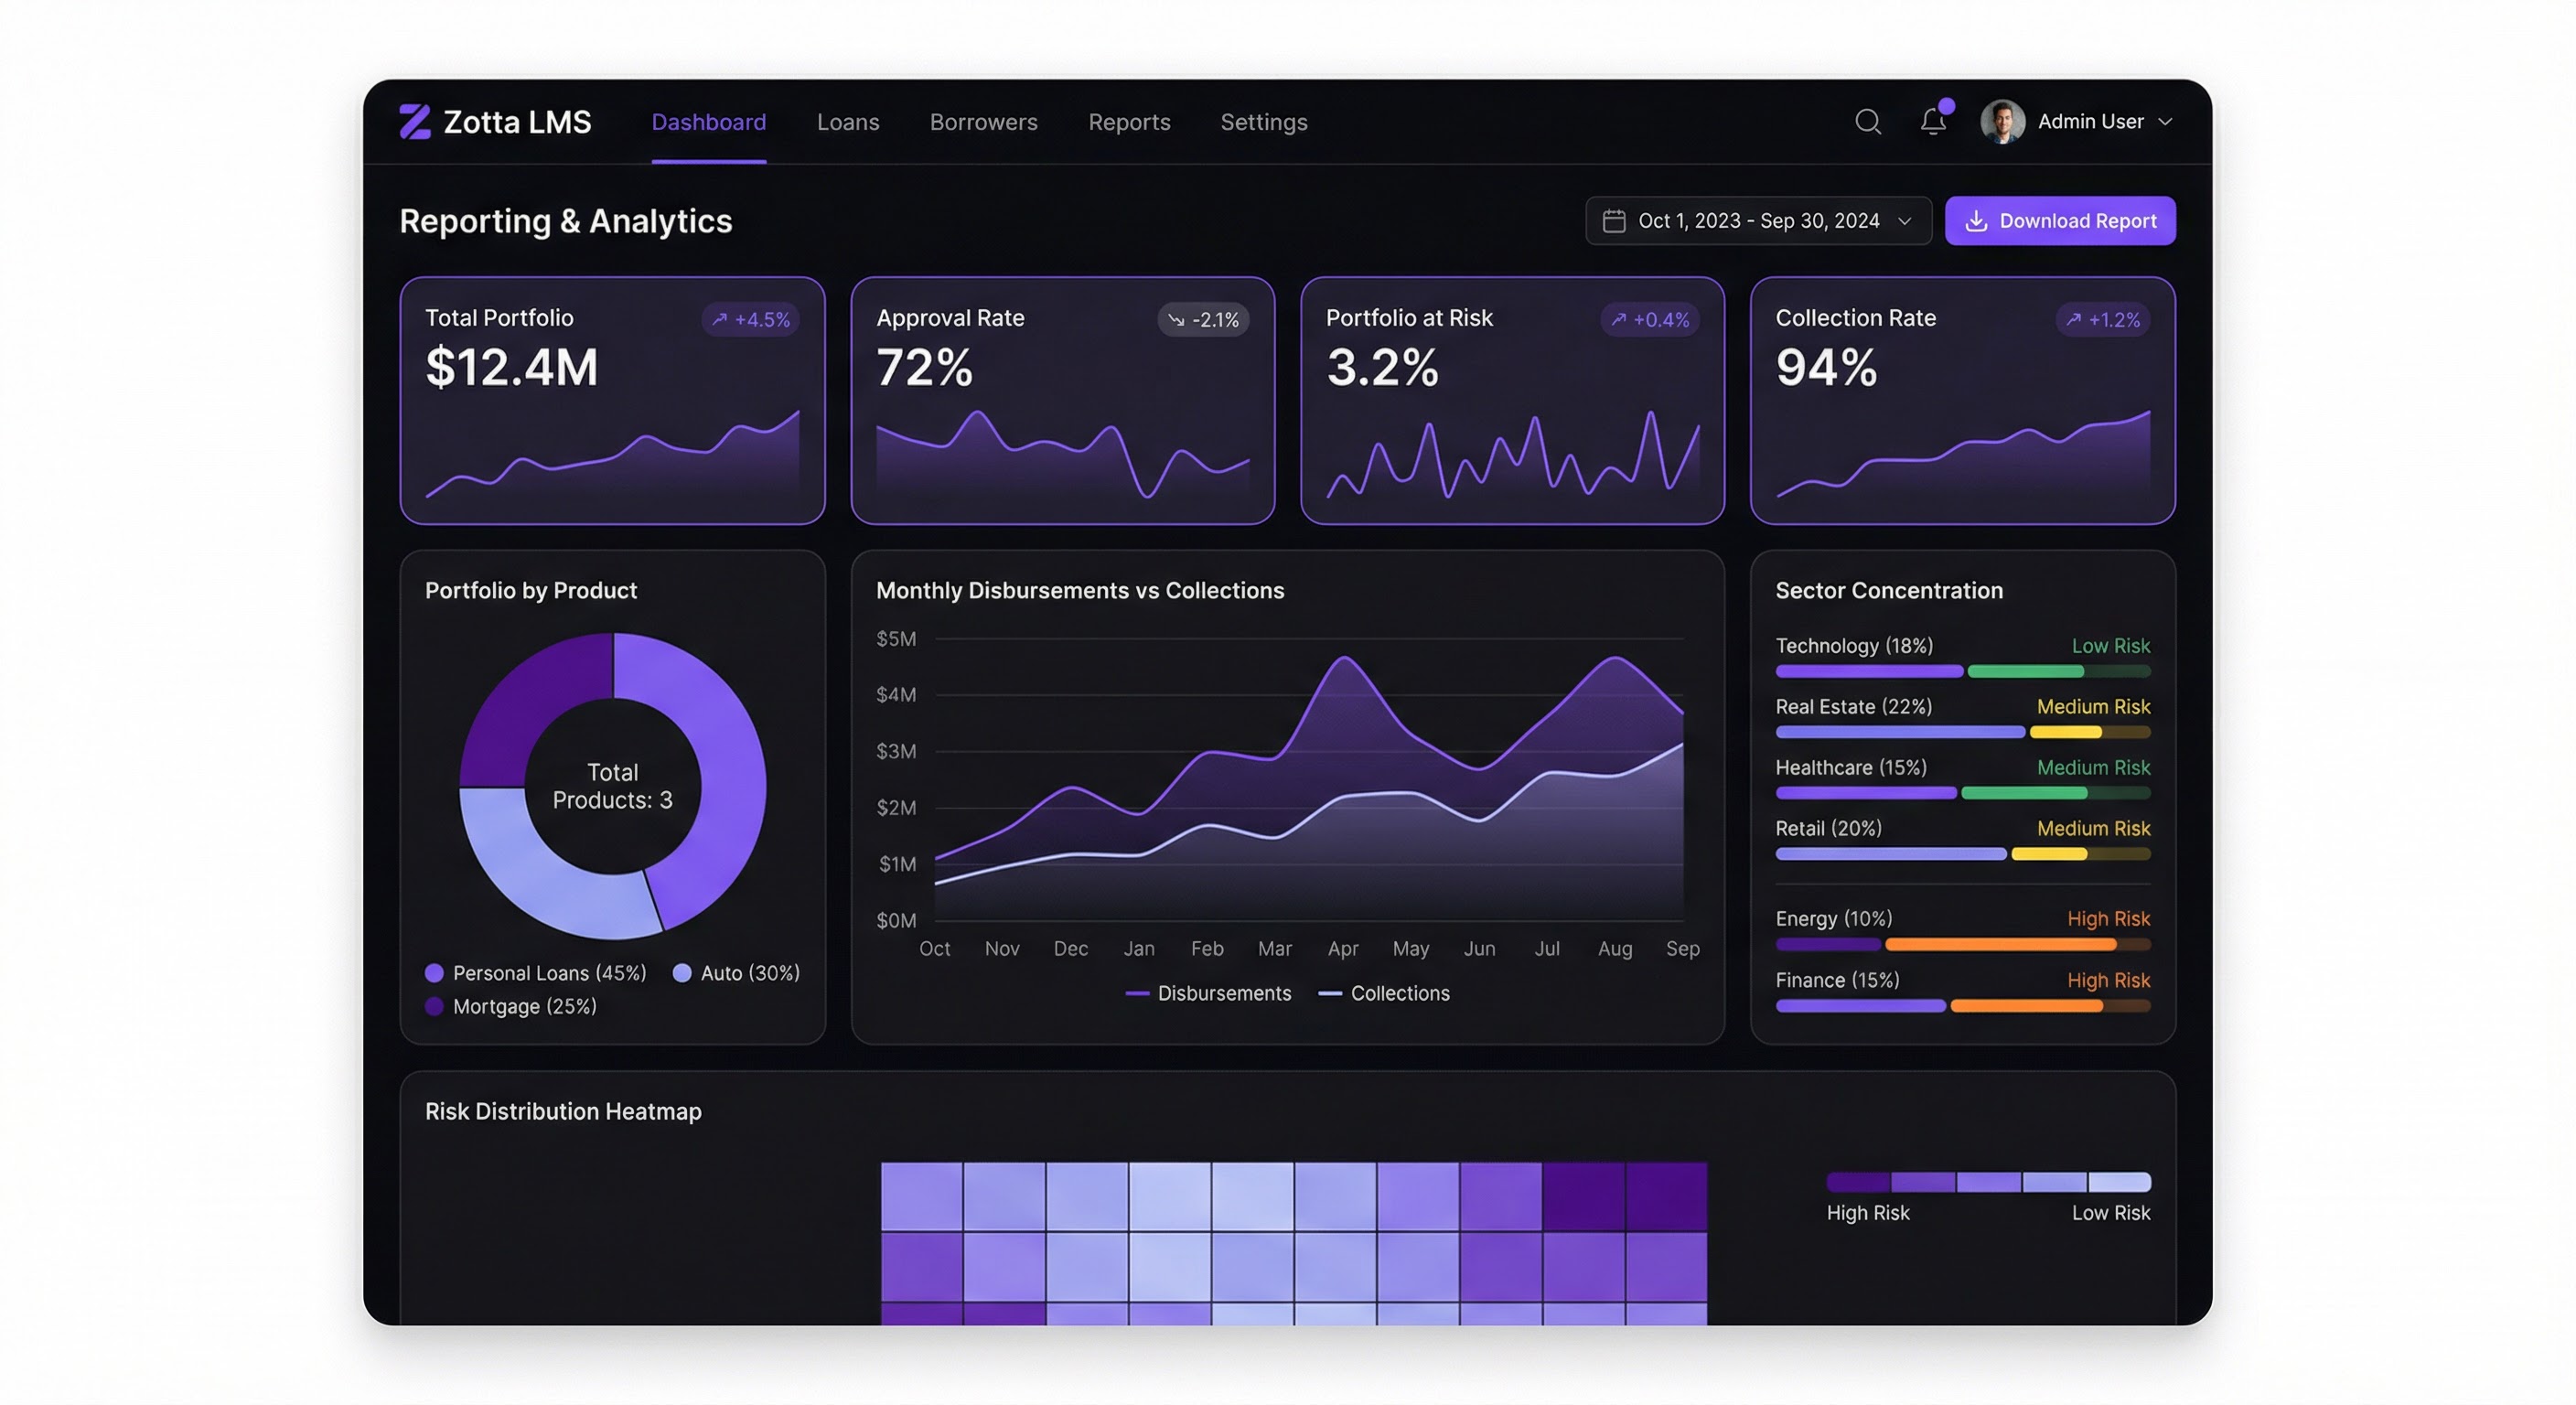Open the Borrowers page
The image size is (2576, 1405).
[x=983, y=121]
